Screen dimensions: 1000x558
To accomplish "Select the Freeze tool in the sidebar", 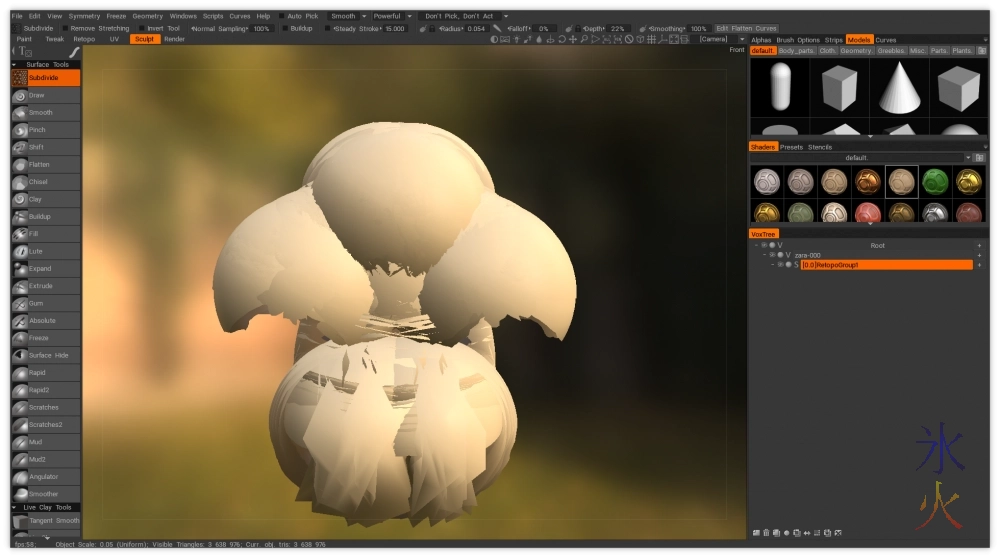I will tap(38, 338).
